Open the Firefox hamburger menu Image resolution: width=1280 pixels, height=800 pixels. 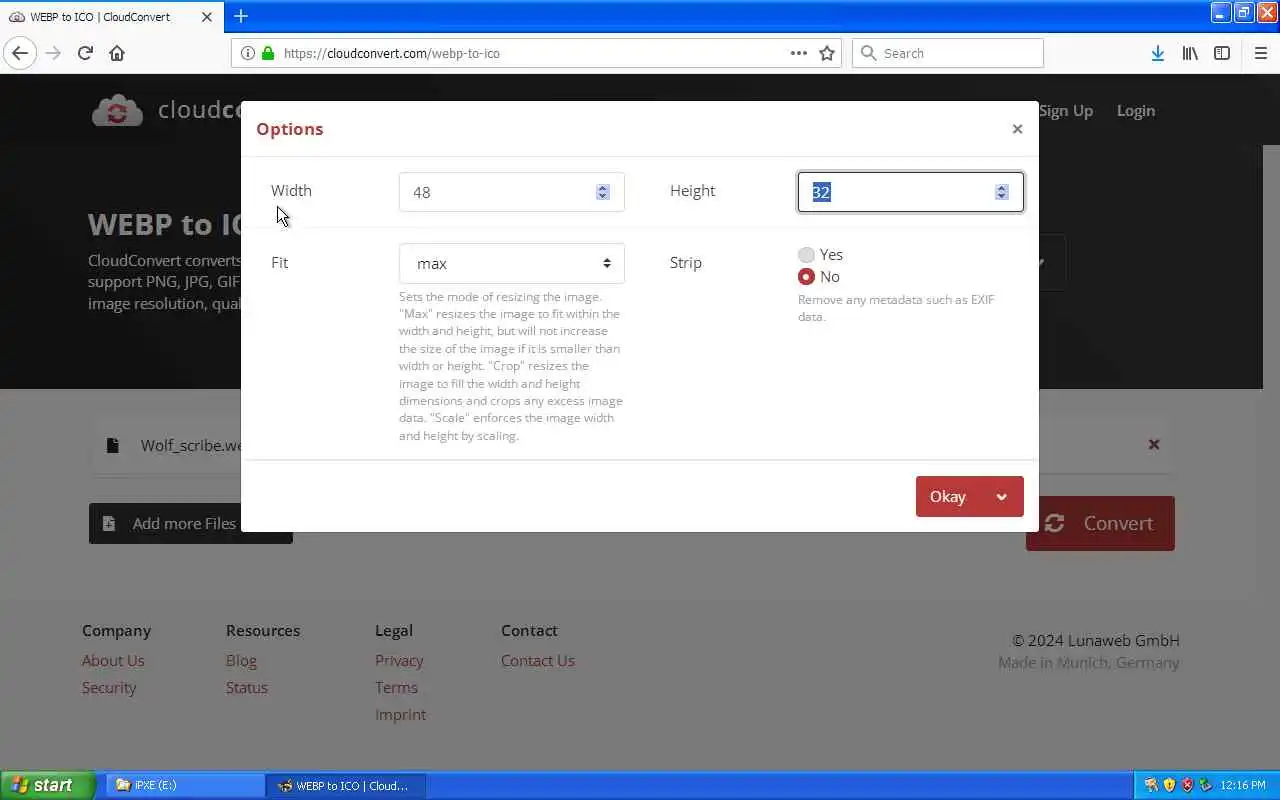[x=1260, y=53]
